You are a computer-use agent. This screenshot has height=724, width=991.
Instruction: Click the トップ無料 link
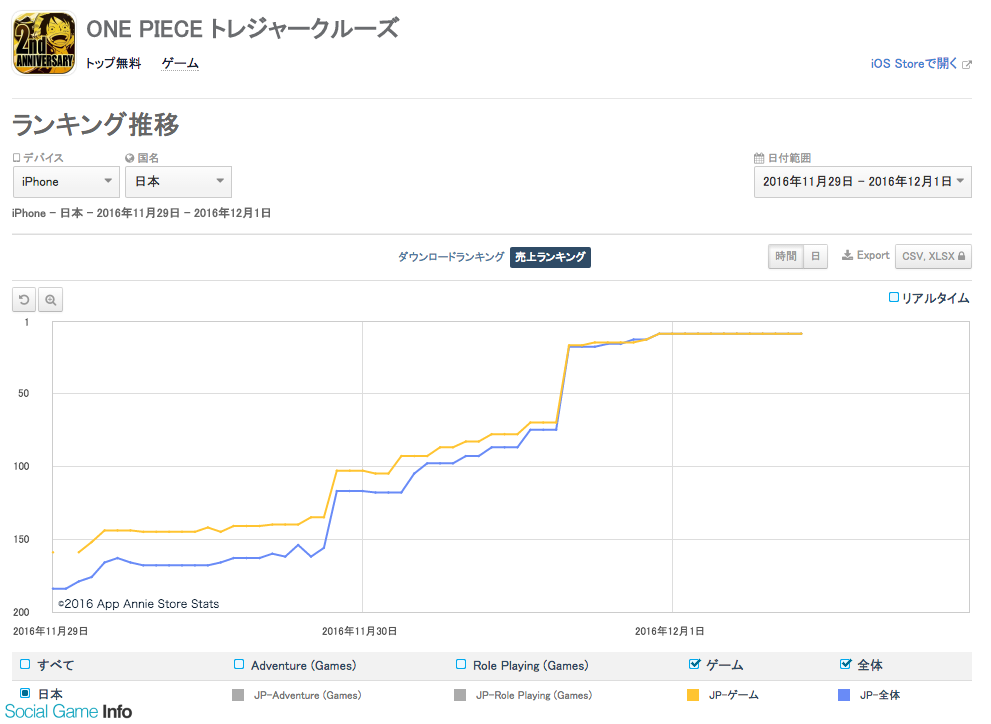tap(113, 63)
